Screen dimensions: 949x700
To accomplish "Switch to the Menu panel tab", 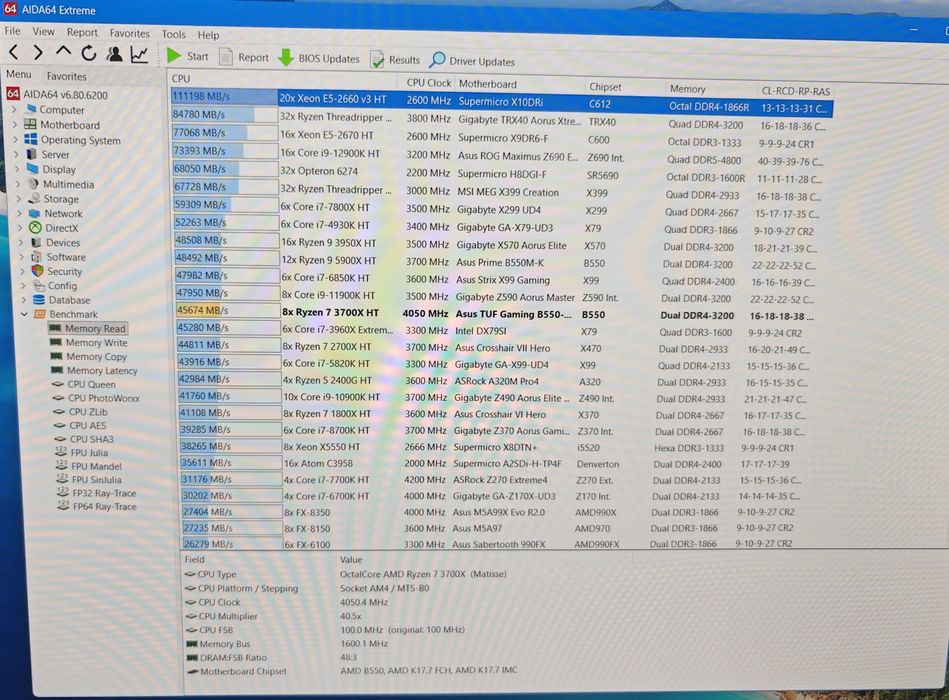I will pos(18,74).
